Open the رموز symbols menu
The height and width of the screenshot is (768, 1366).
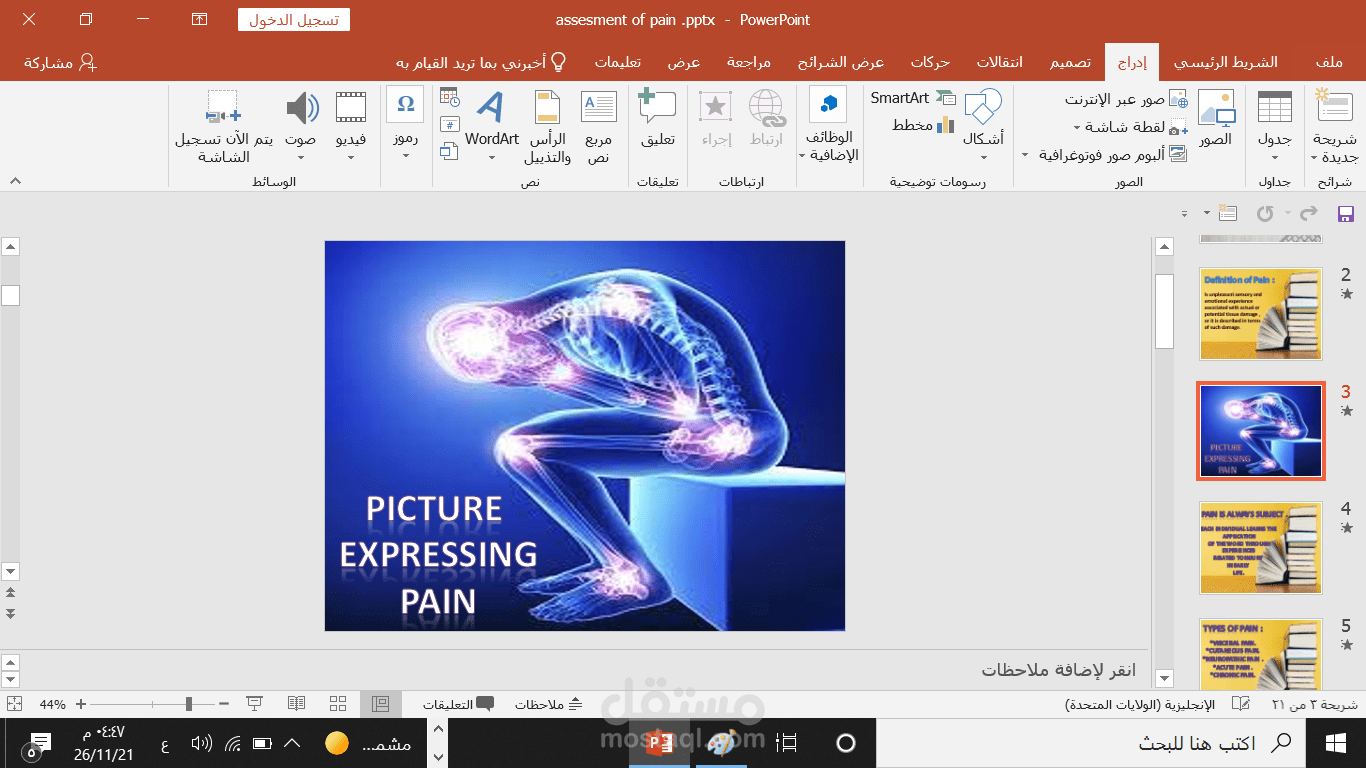point(405,125)
